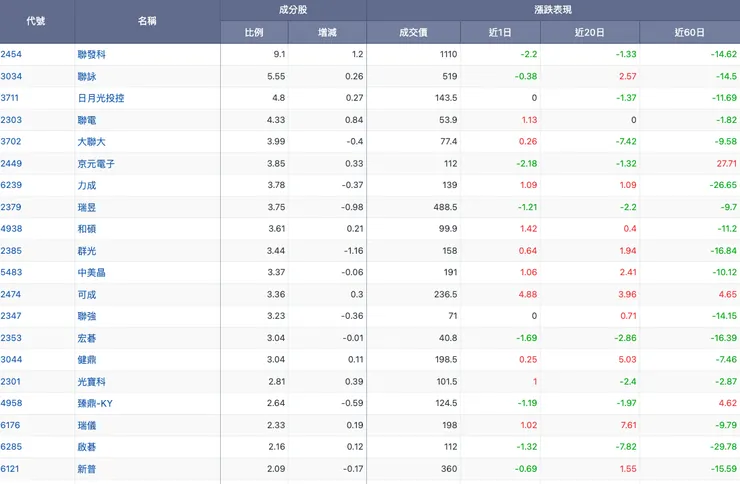The image size is (740, 484).
Task: Sort by 近1日 column header
Action: tap(500, 33)
